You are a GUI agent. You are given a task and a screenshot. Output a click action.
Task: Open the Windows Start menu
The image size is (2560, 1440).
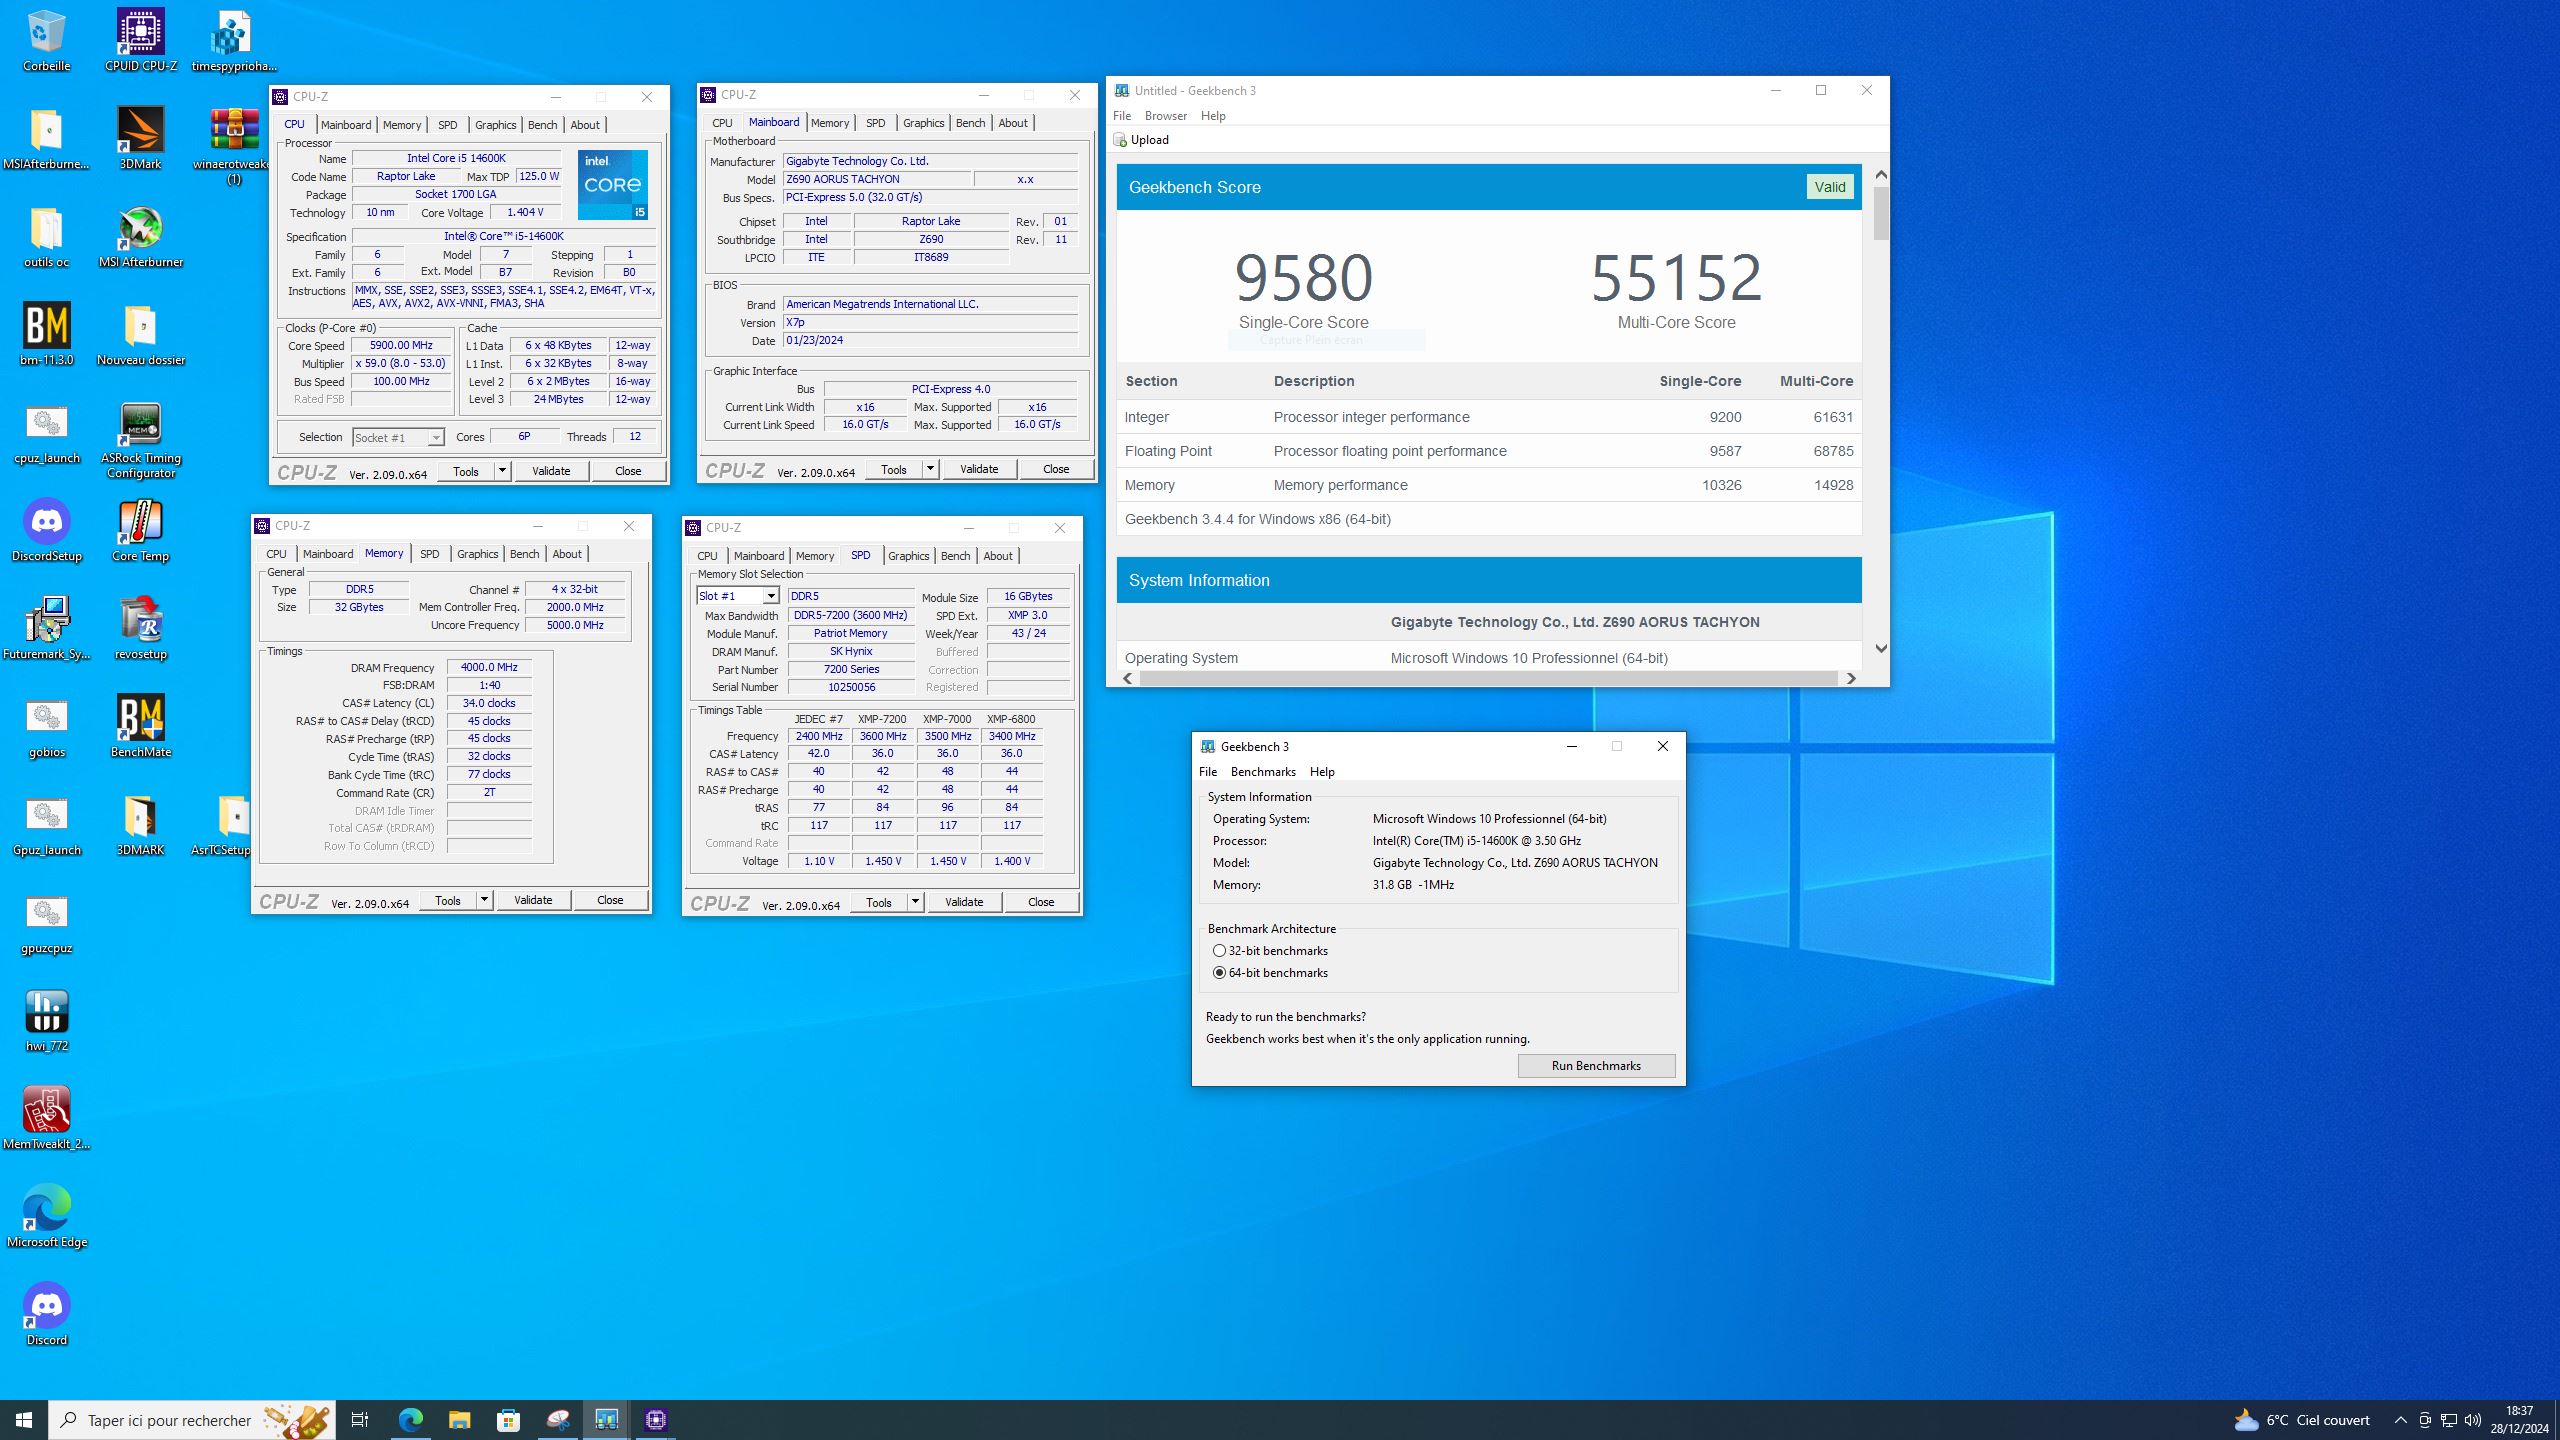pyautogui.click(x=24, y=1420)
